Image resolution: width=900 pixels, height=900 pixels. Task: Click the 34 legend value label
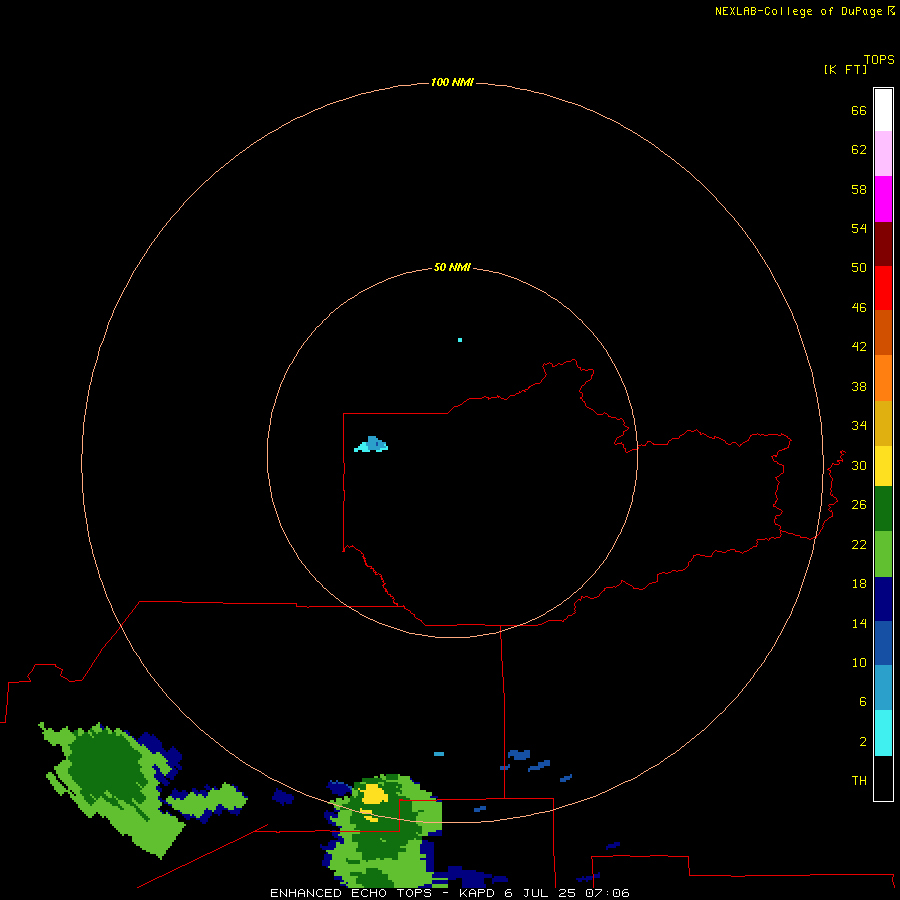coord(859,426)
